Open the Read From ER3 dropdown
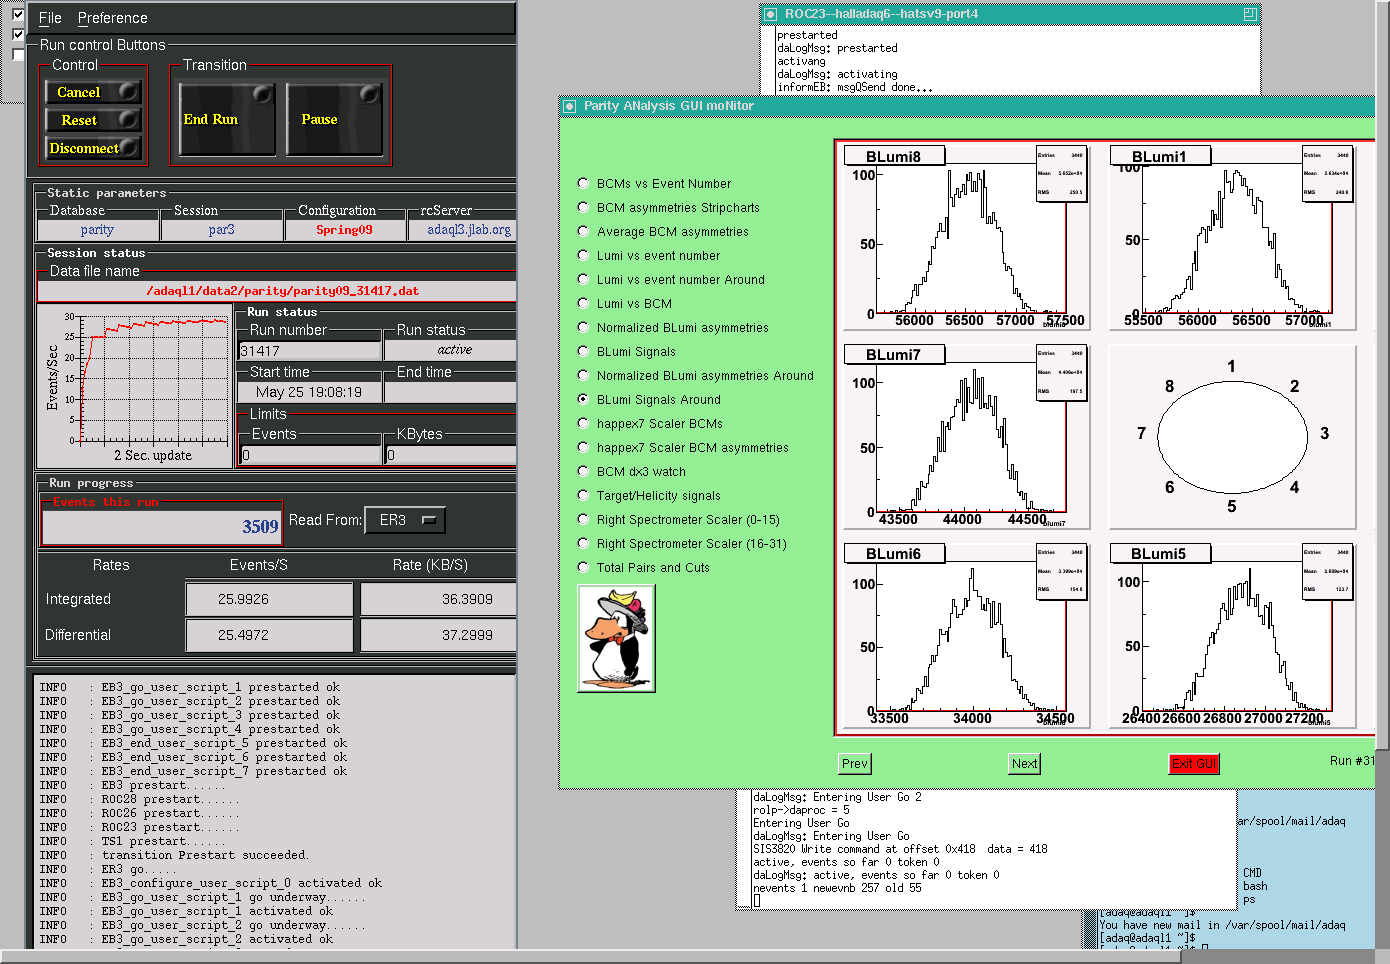 coord(405,520)
